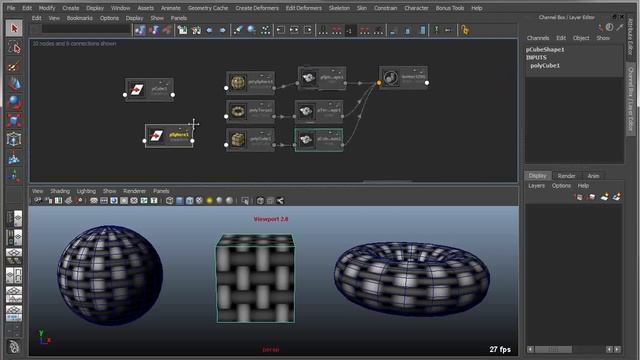
Task: Select the pSphere1 transform node
Action: (x=169, y=136)
